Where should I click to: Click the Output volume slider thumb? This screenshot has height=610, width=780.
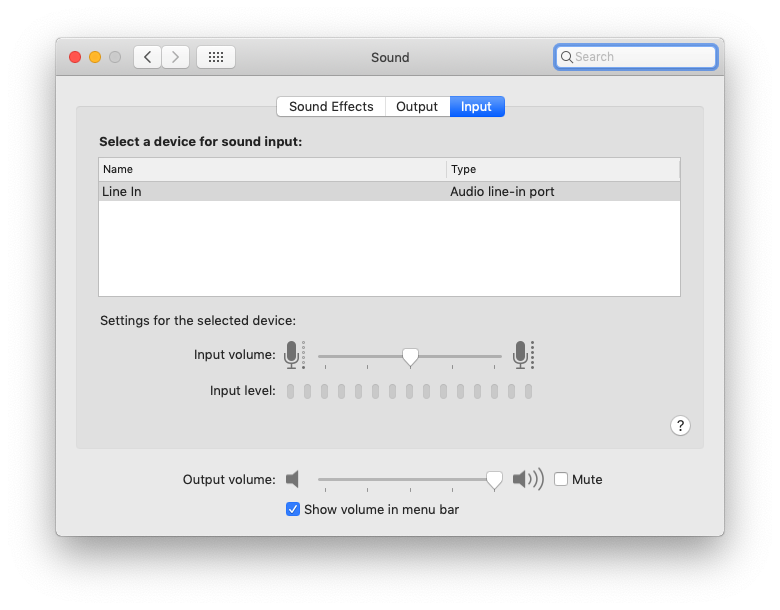click(x=494, y=480)
